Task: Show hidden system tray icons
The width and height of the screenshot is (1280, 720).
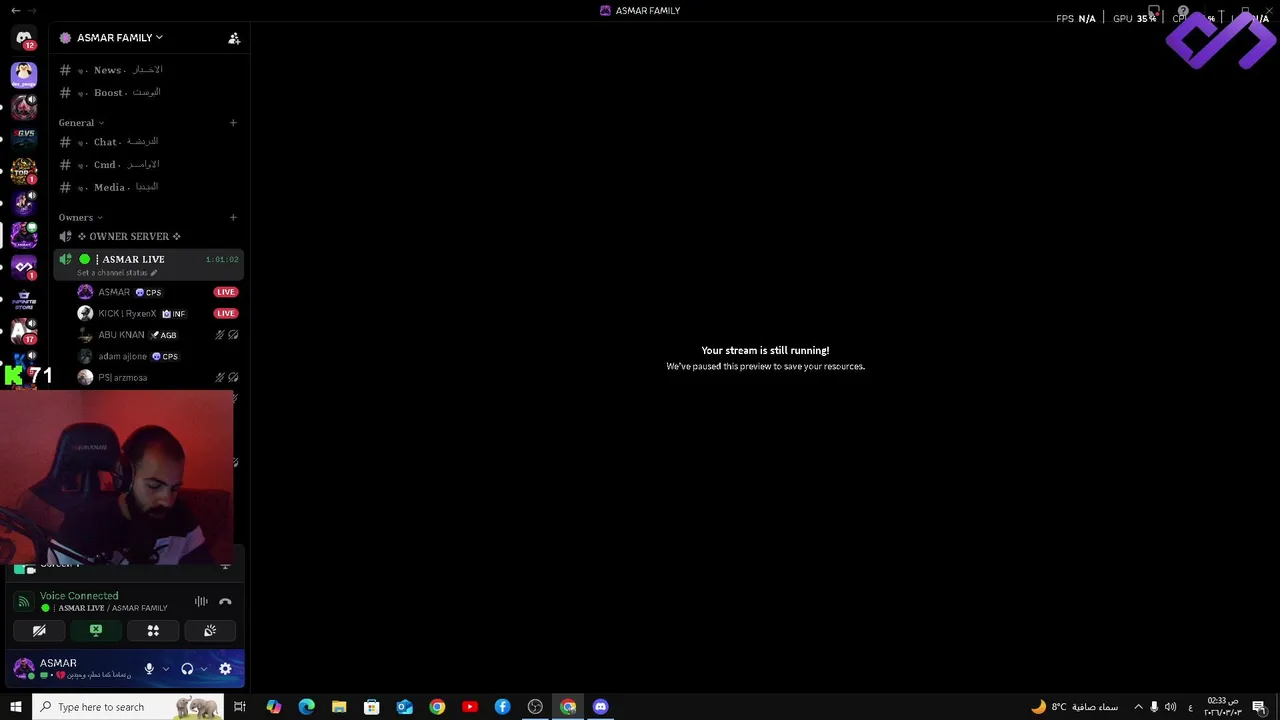Action: [1138, 707]
